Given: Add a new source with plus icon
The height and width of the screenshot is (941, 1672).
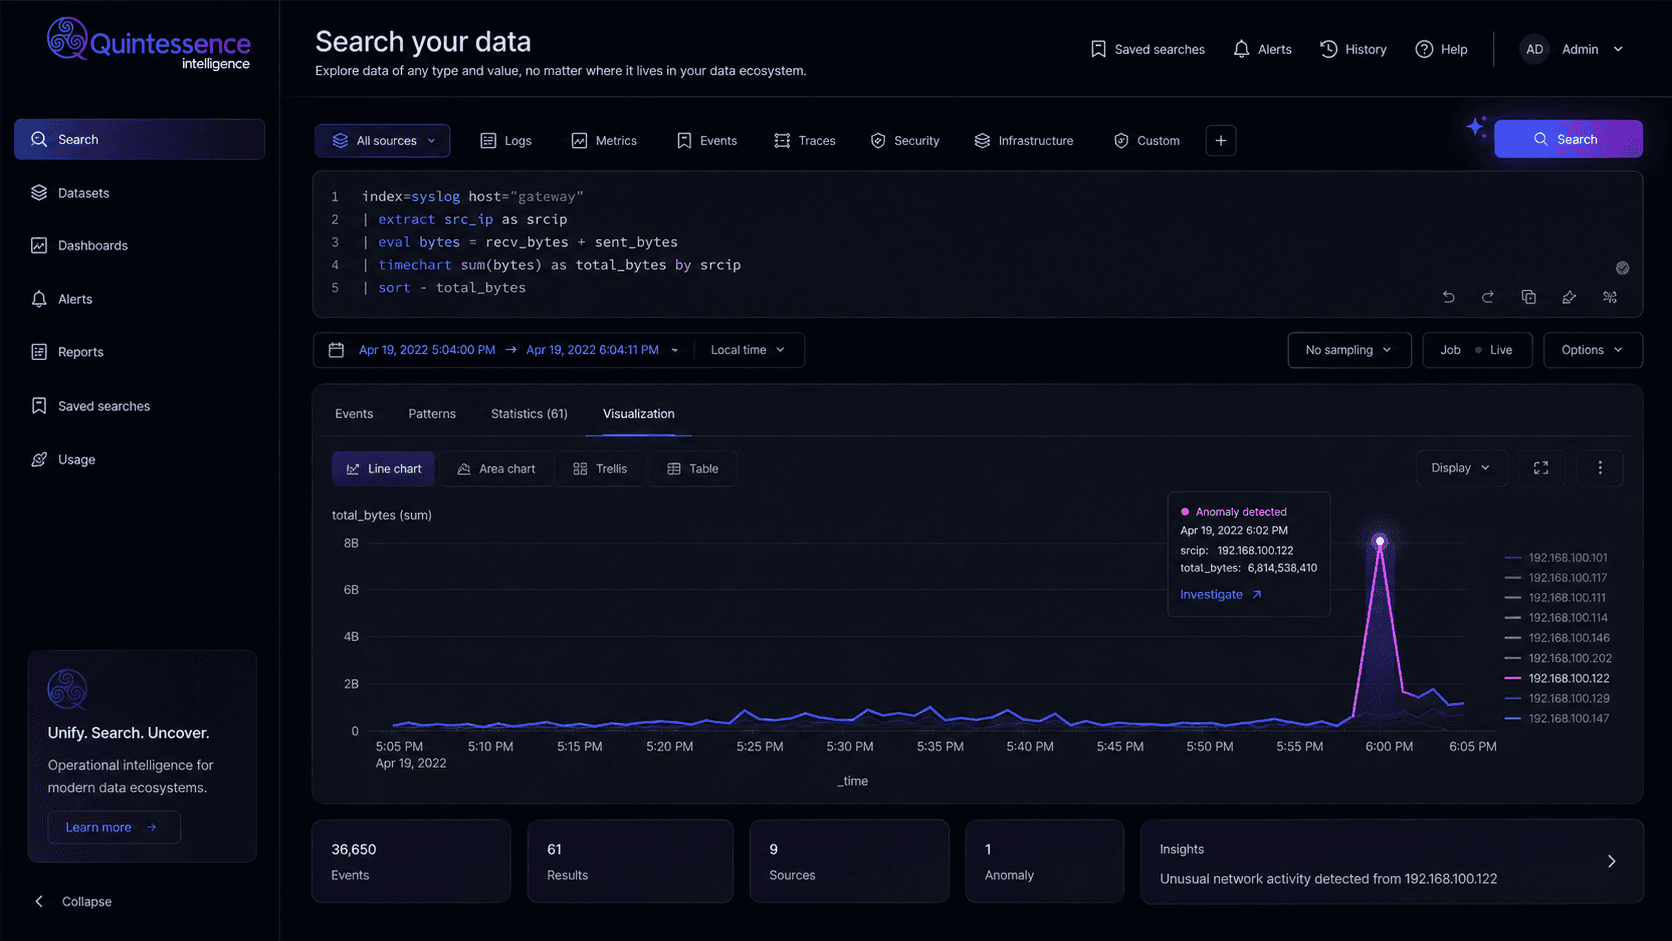Looking at the screenshot, I should point(1220,141).
